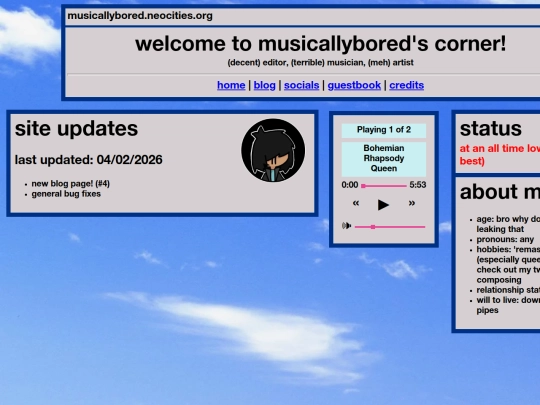
Task: Open the credits link
Action: 406,85
